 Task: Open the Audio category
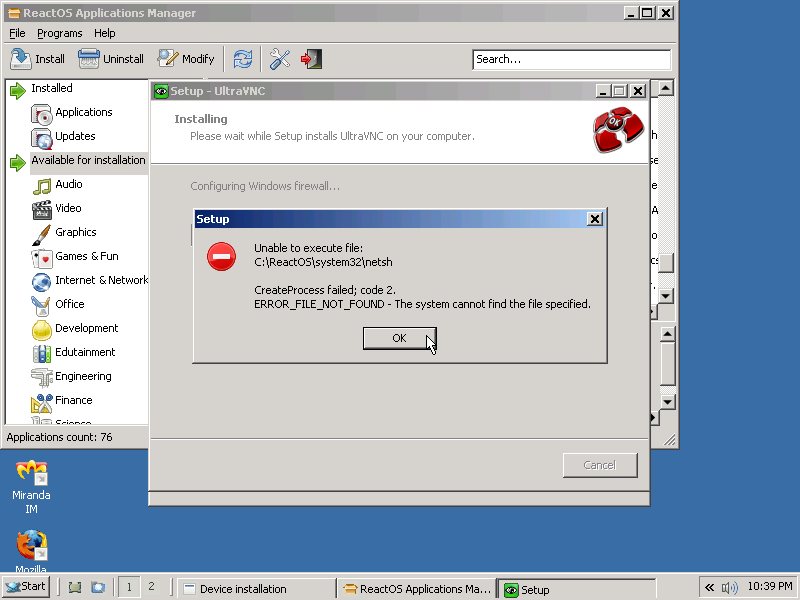pyautogui.click(x=68, y=184)
